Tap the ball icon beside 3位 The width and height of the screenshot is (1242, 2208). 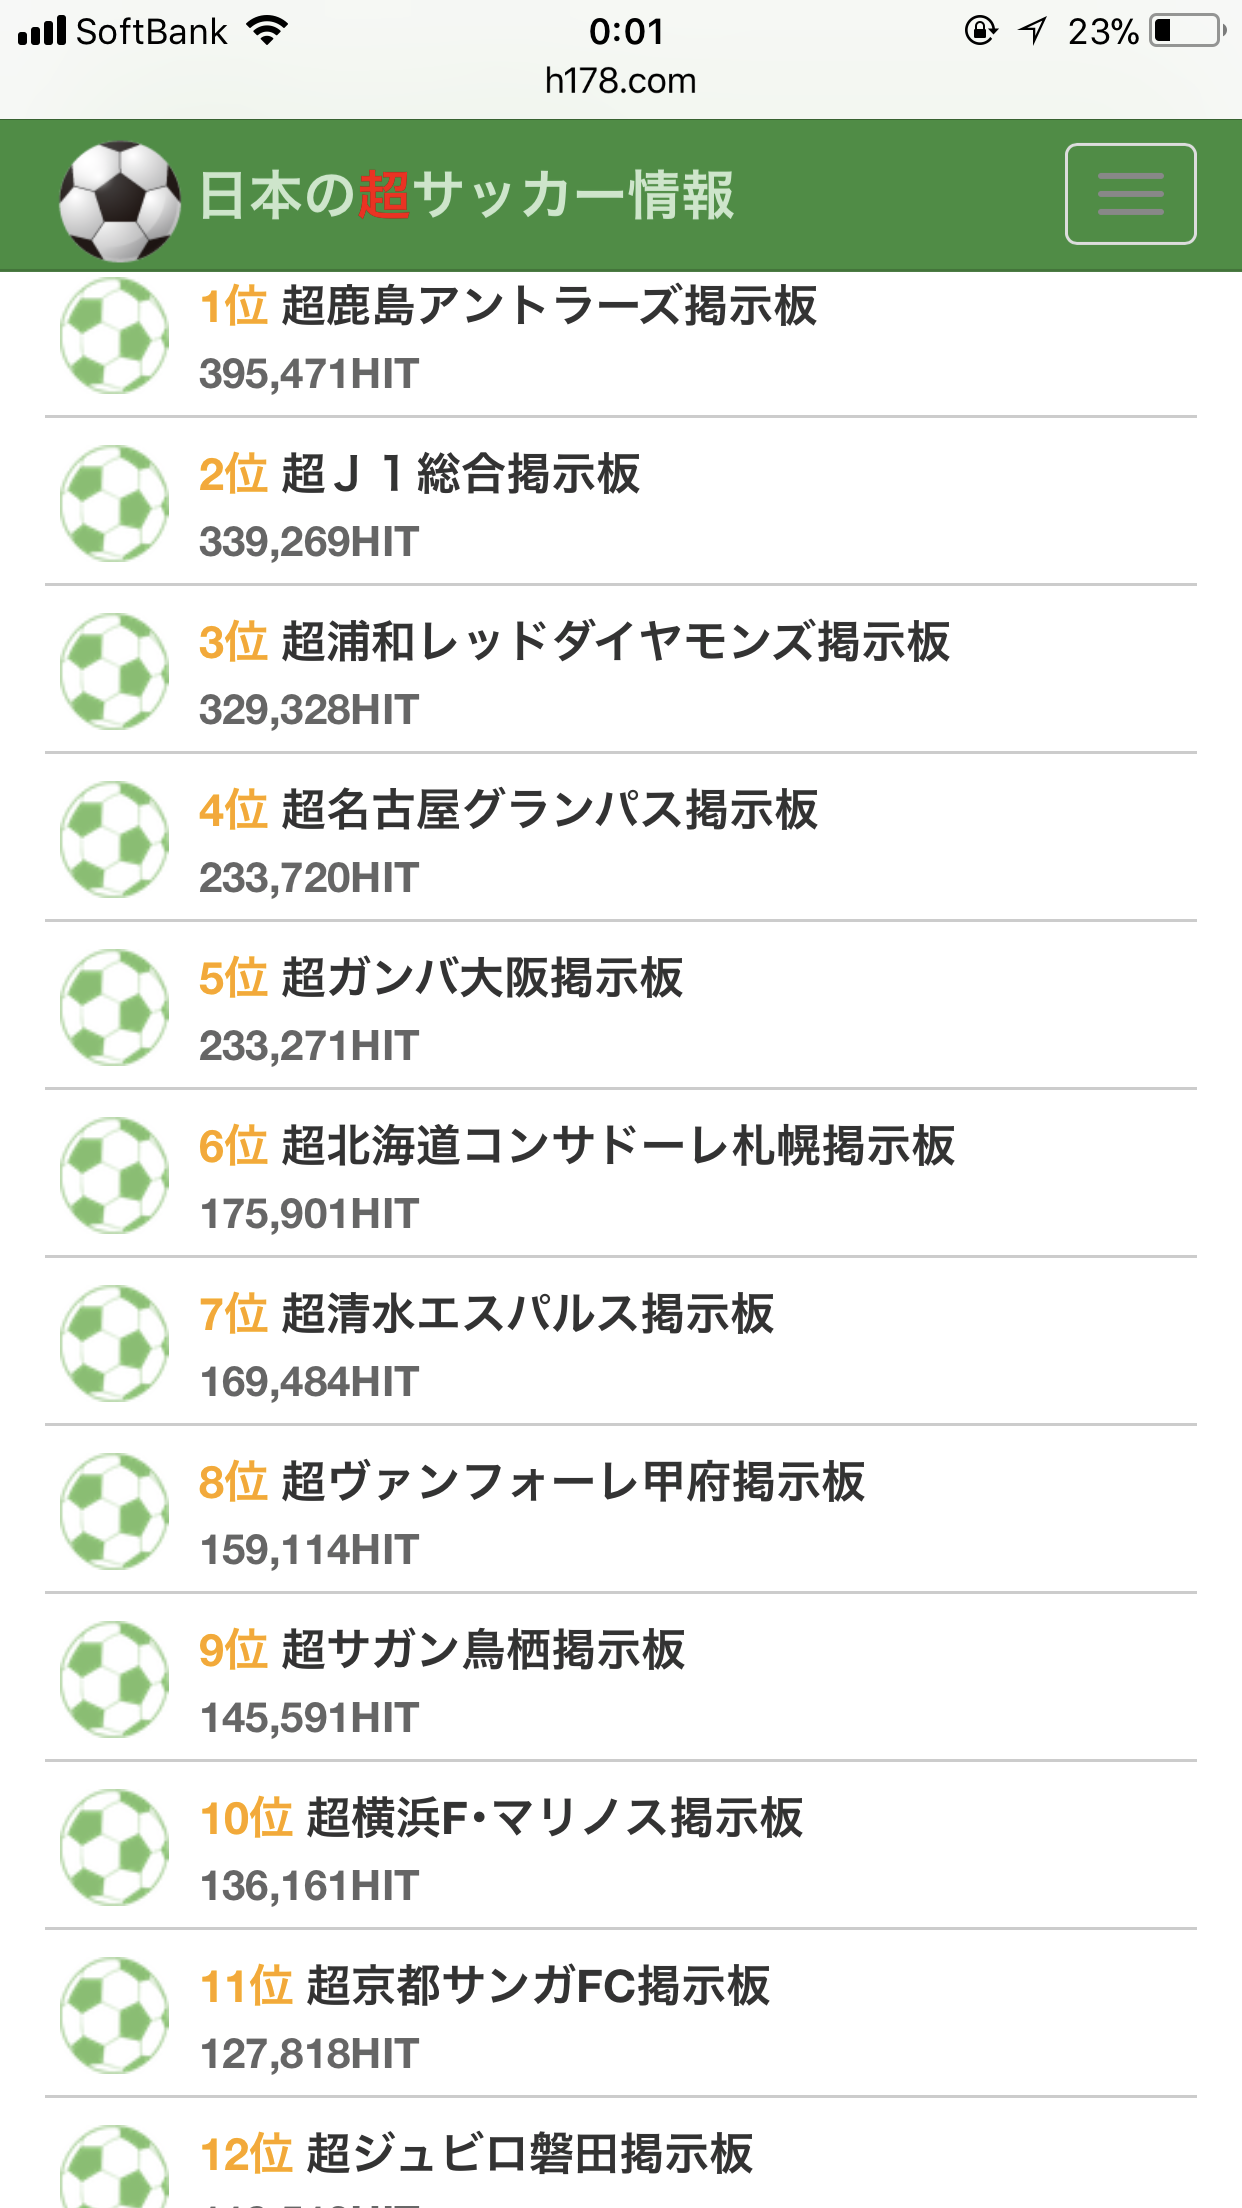115,671
